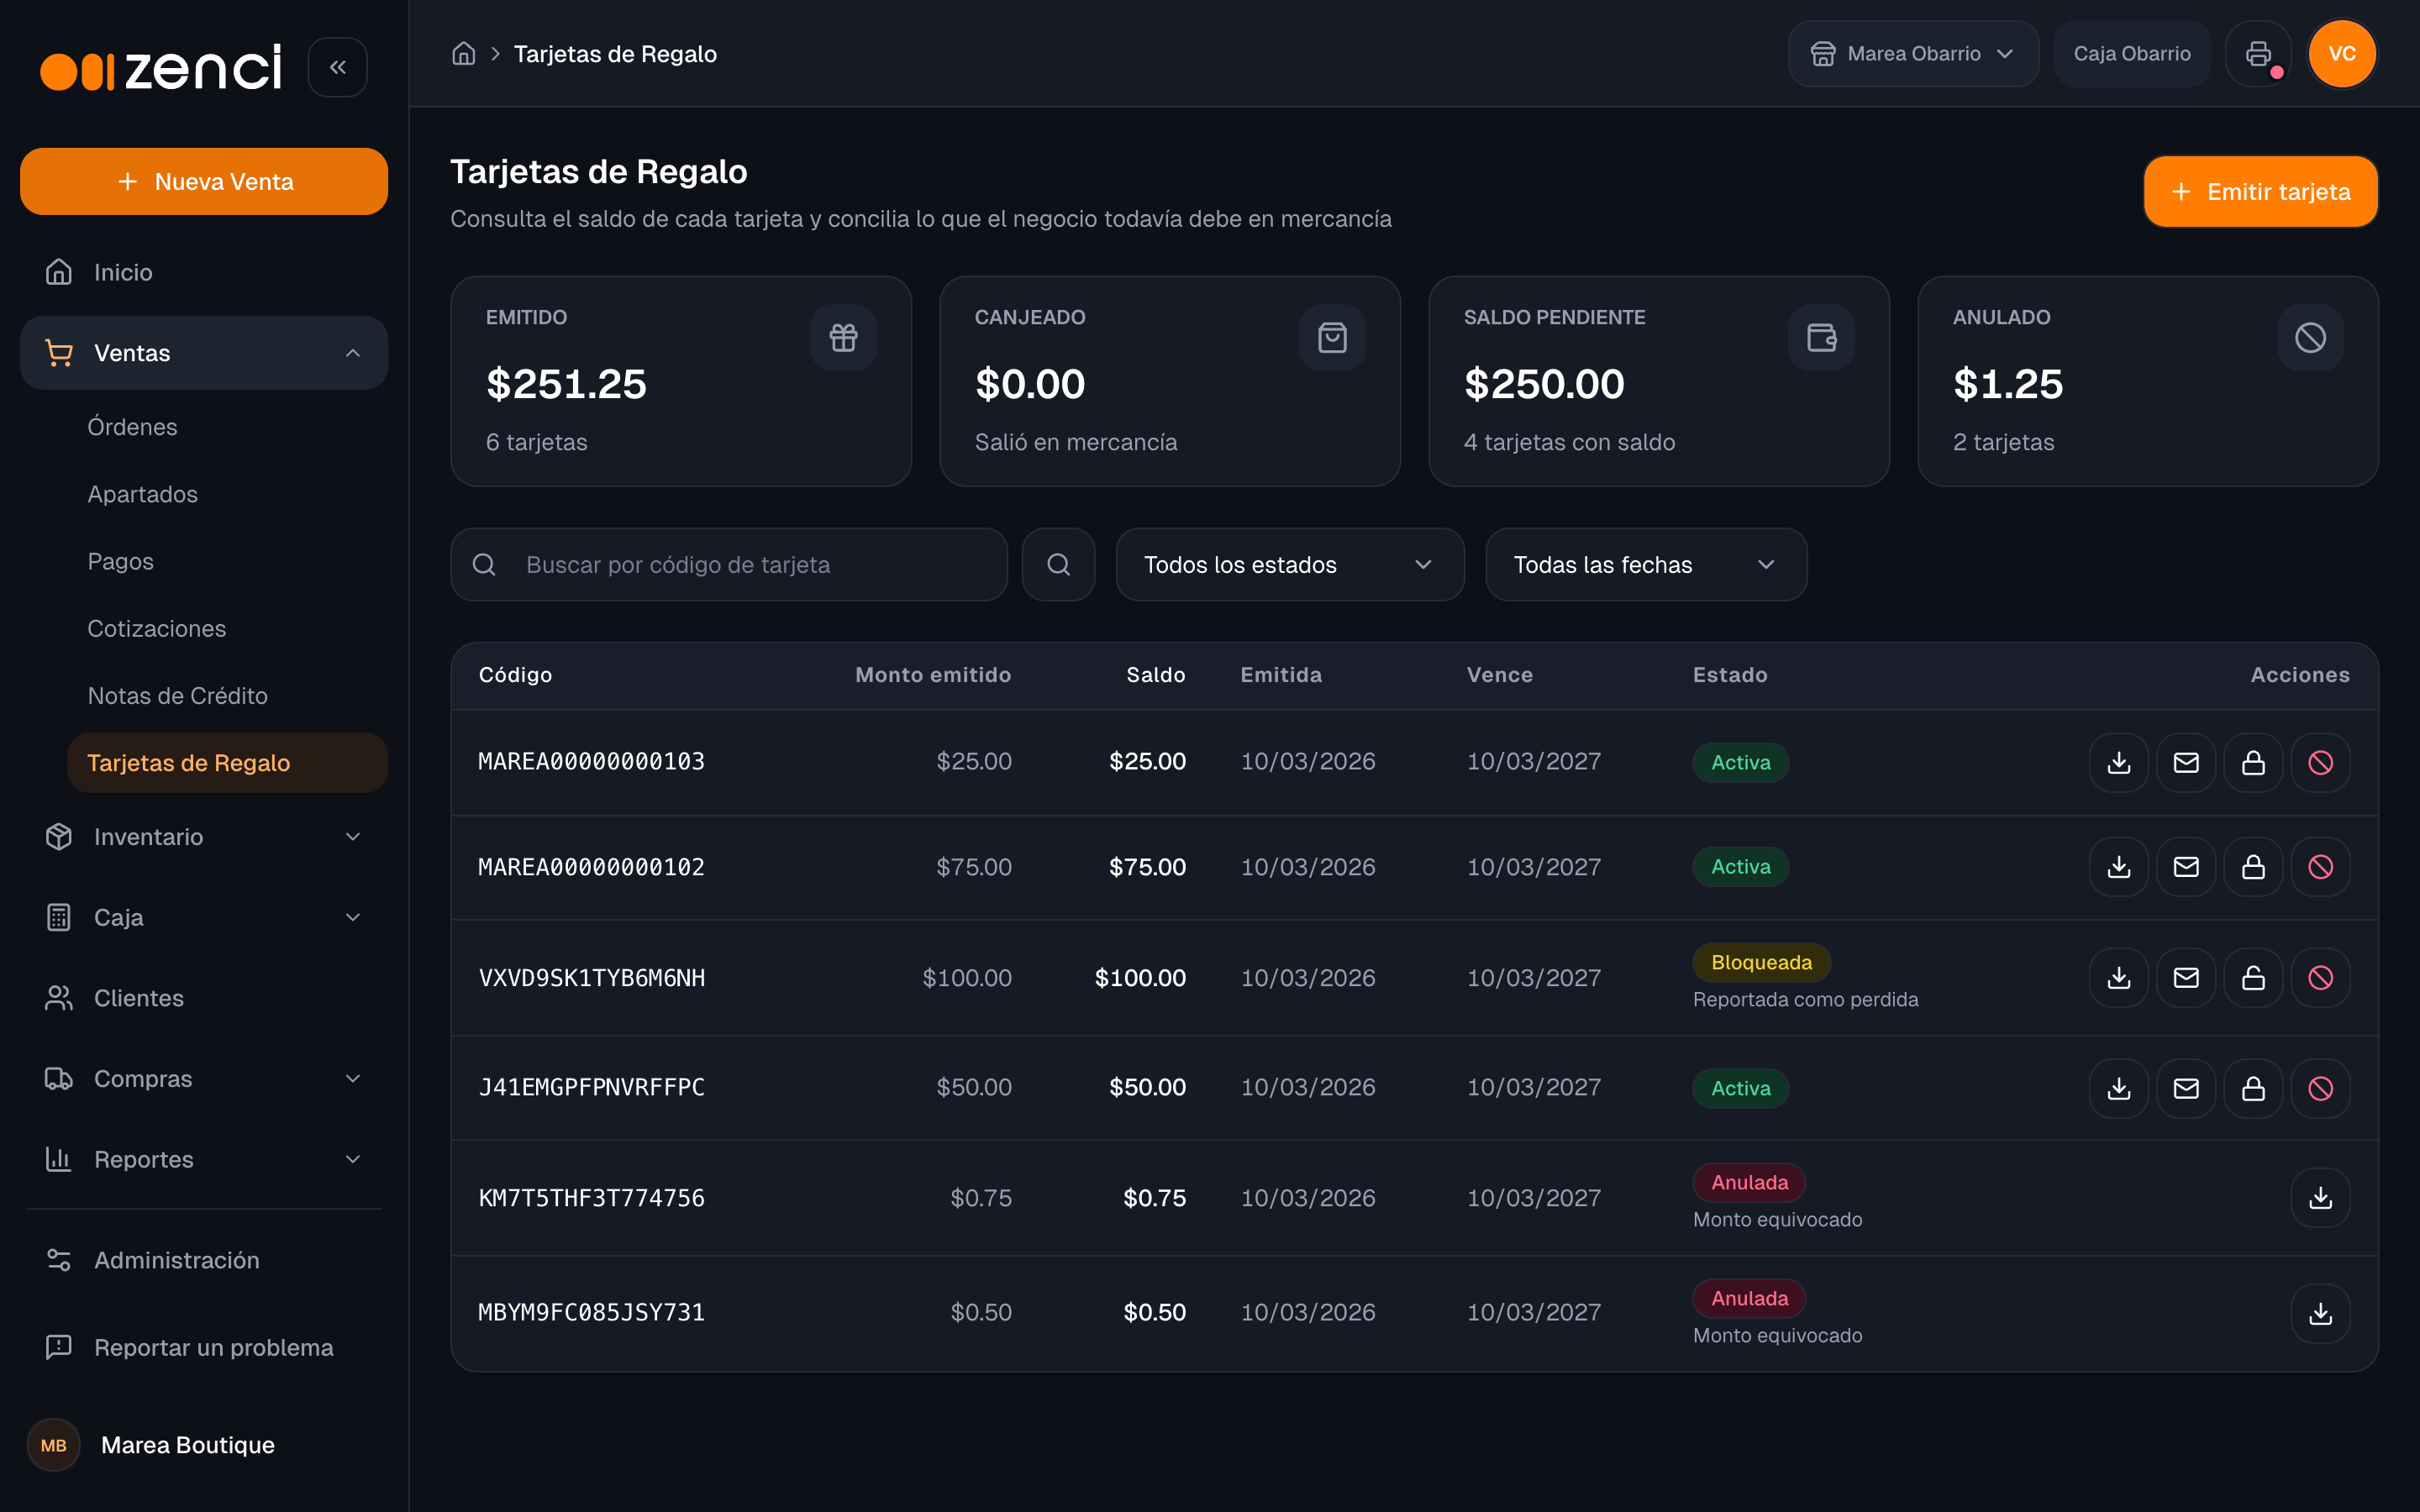Open the Marea Obarrio store dropdown
Viewport: 2420px width, 1512px height.
click(x=1913, y=54)
